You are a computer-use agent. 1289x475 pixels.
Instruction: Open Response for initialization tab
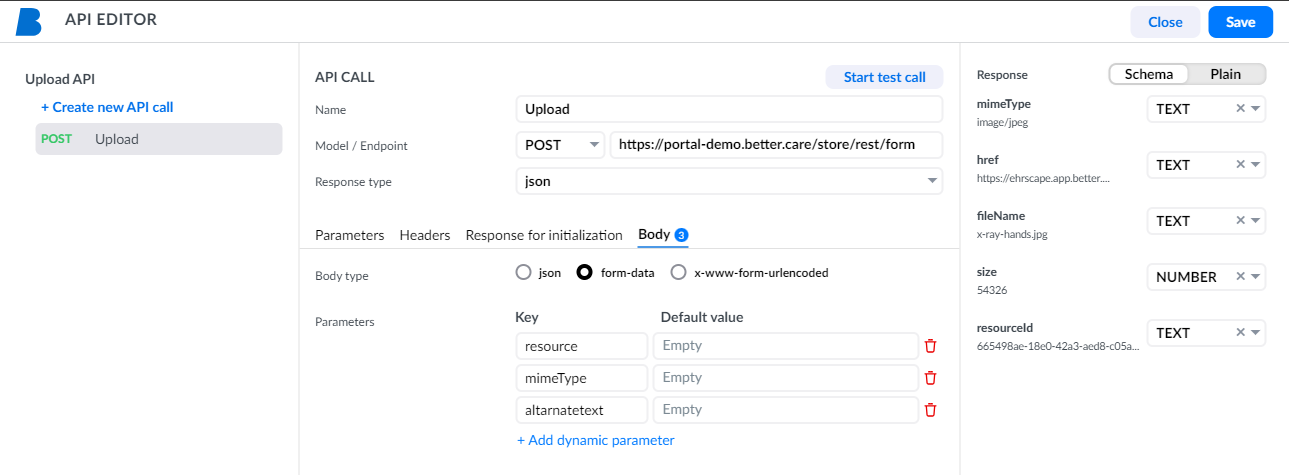point(544,235)
